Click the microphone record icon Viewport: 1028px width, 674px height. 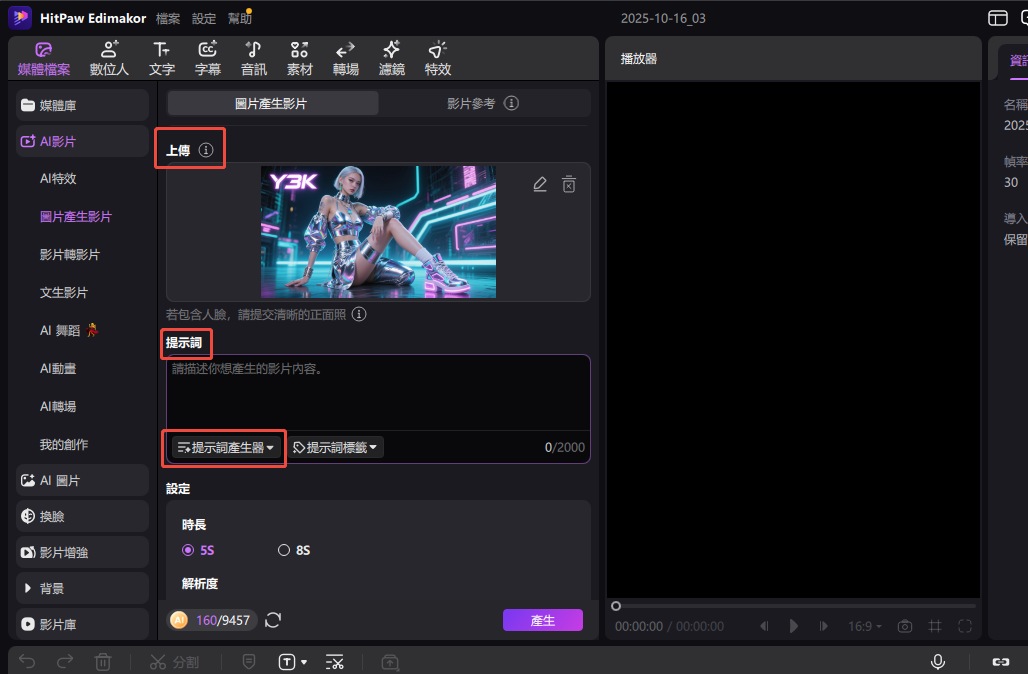click(x=938, y=662)
